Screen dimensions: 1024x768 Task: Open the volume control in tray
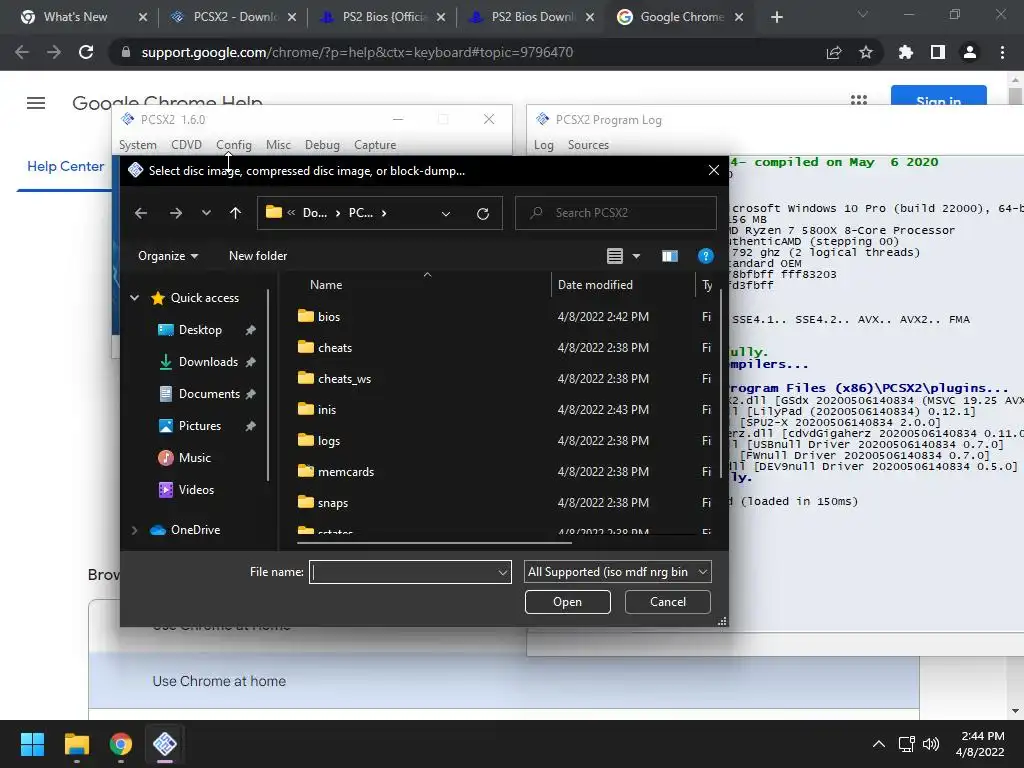tap(931, 744)
